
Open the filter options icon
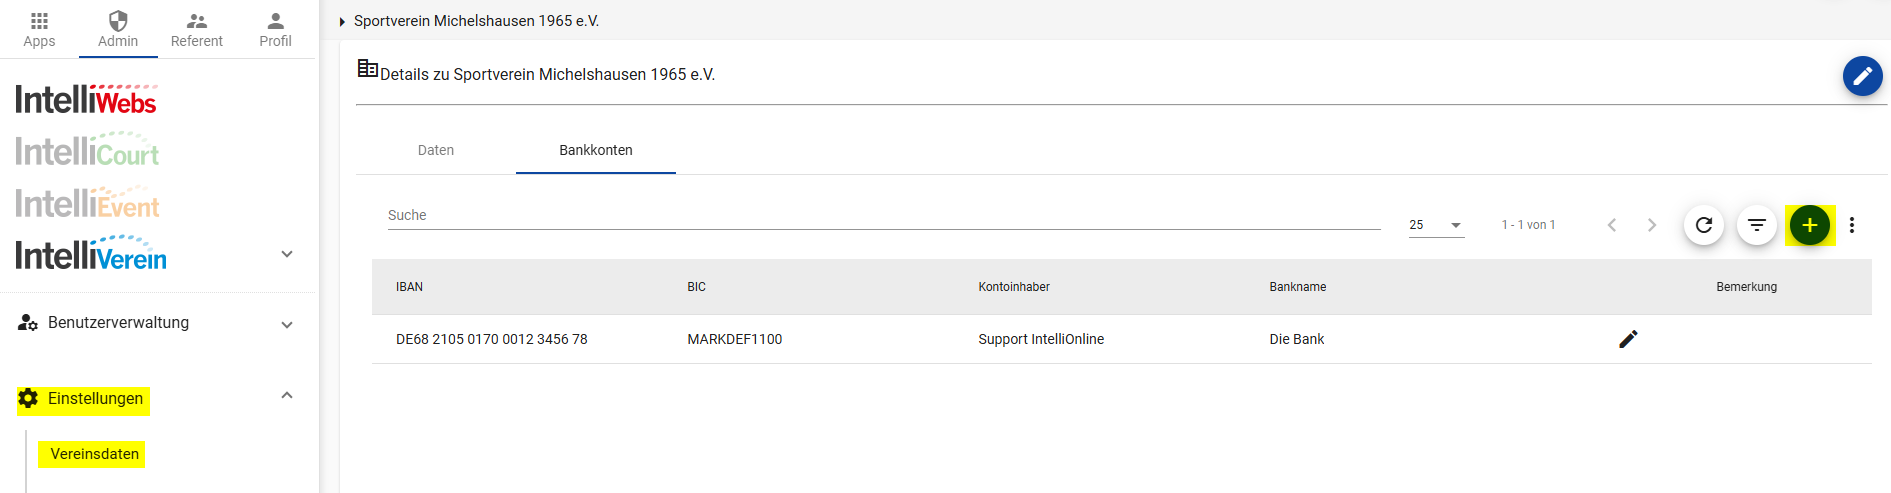(x=1757, y=225)
